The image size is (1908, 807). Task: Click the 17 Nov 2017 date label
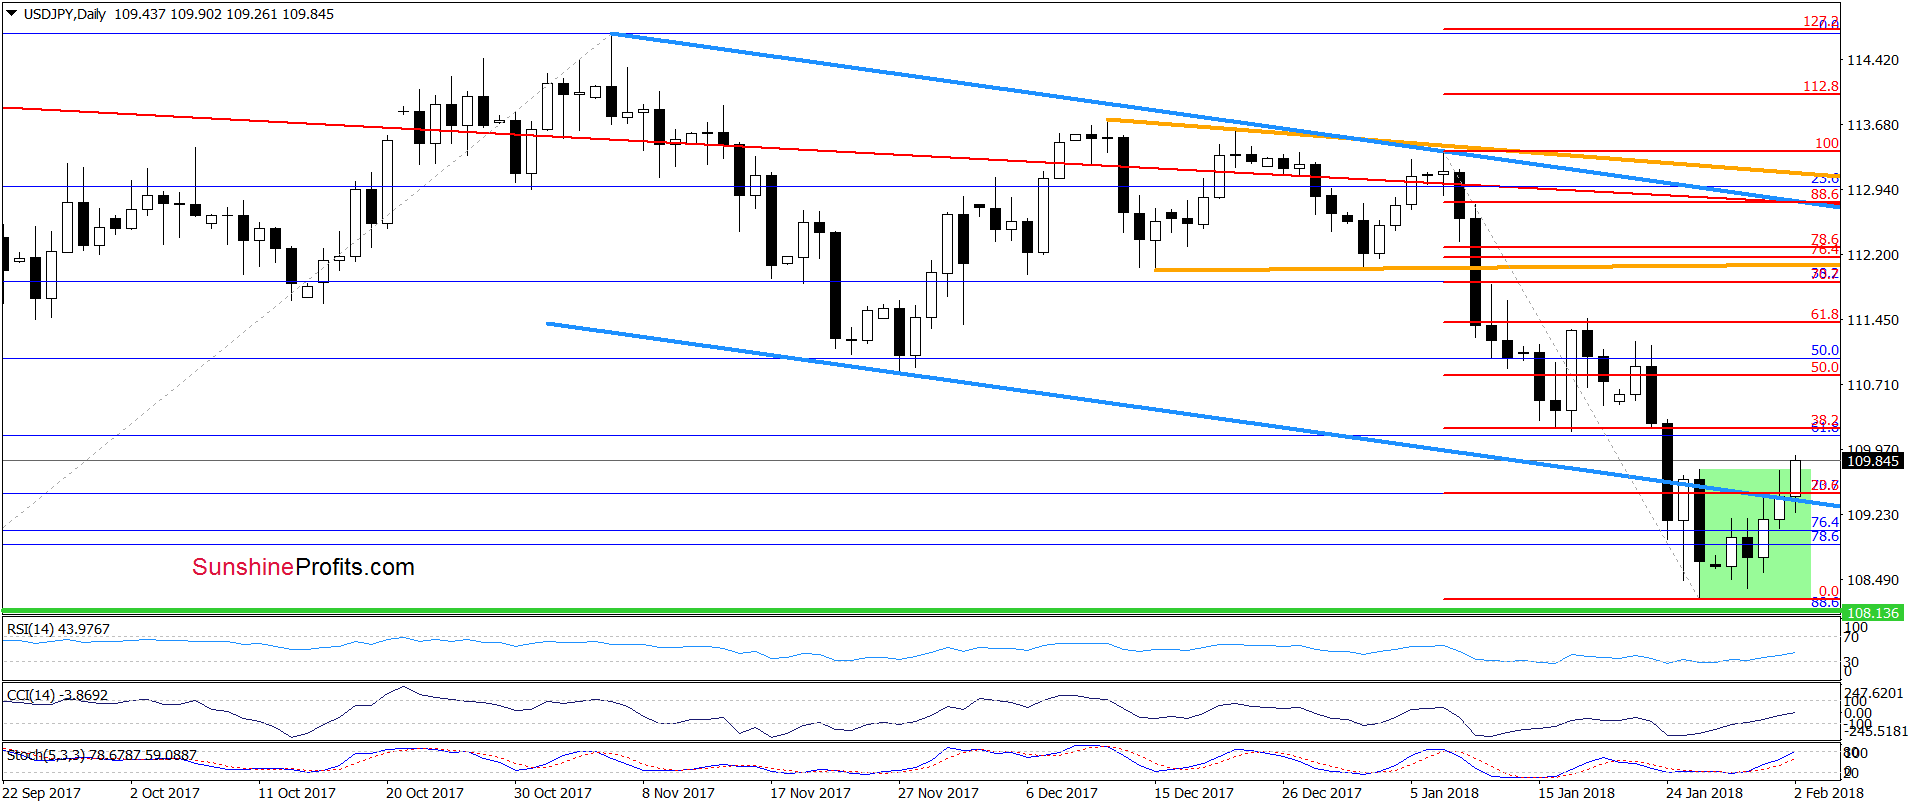[x=810, y=793]
